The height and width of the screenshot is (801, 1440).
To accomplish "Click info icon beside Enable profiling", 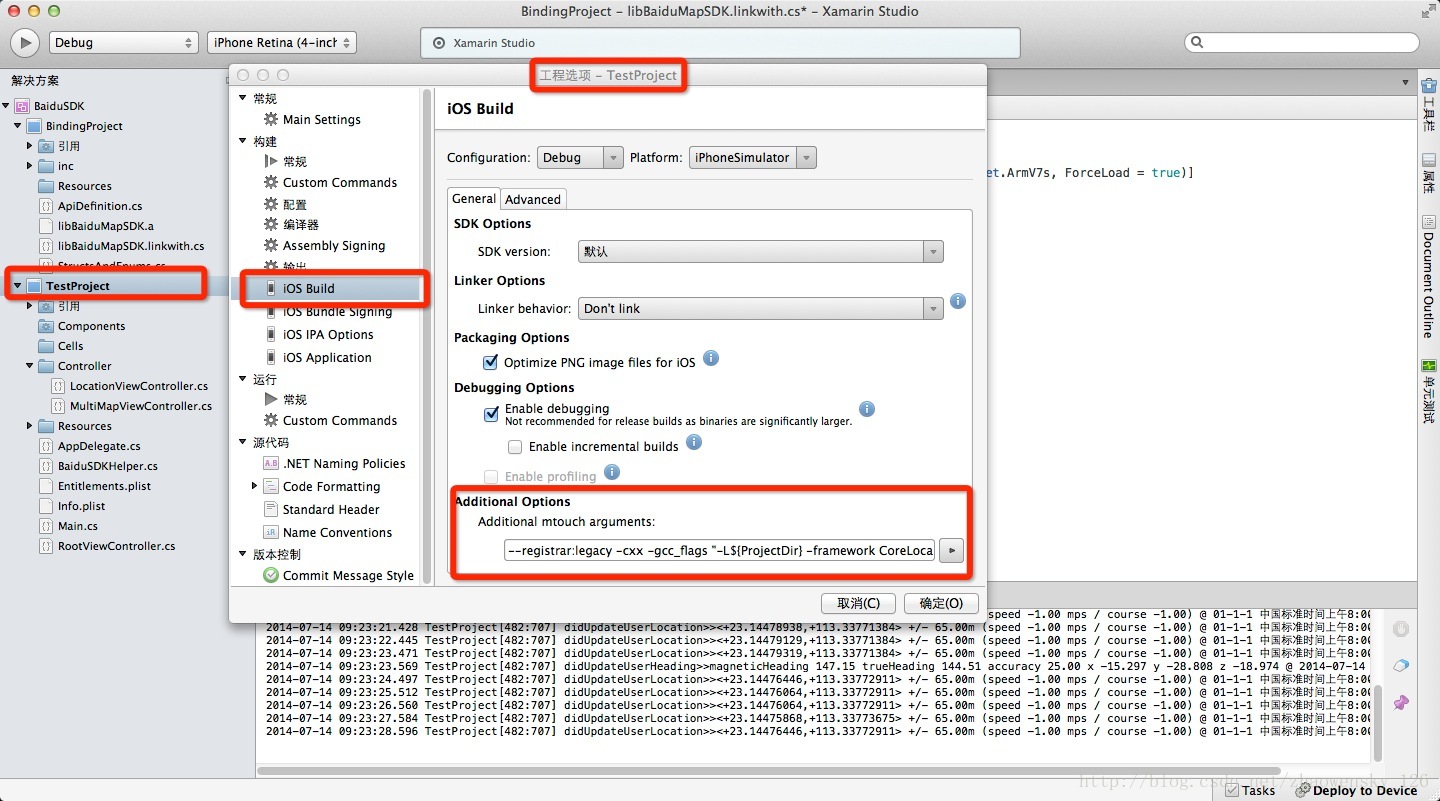I will click(x=612, y=472).
